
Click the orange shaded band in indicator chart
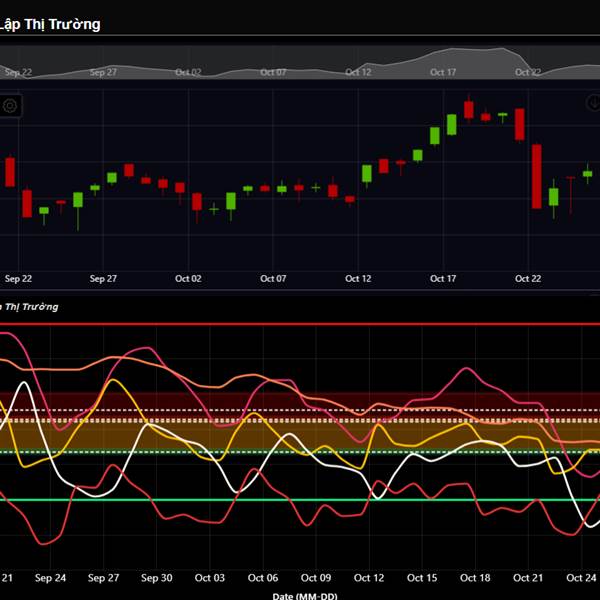pos(300,436)
